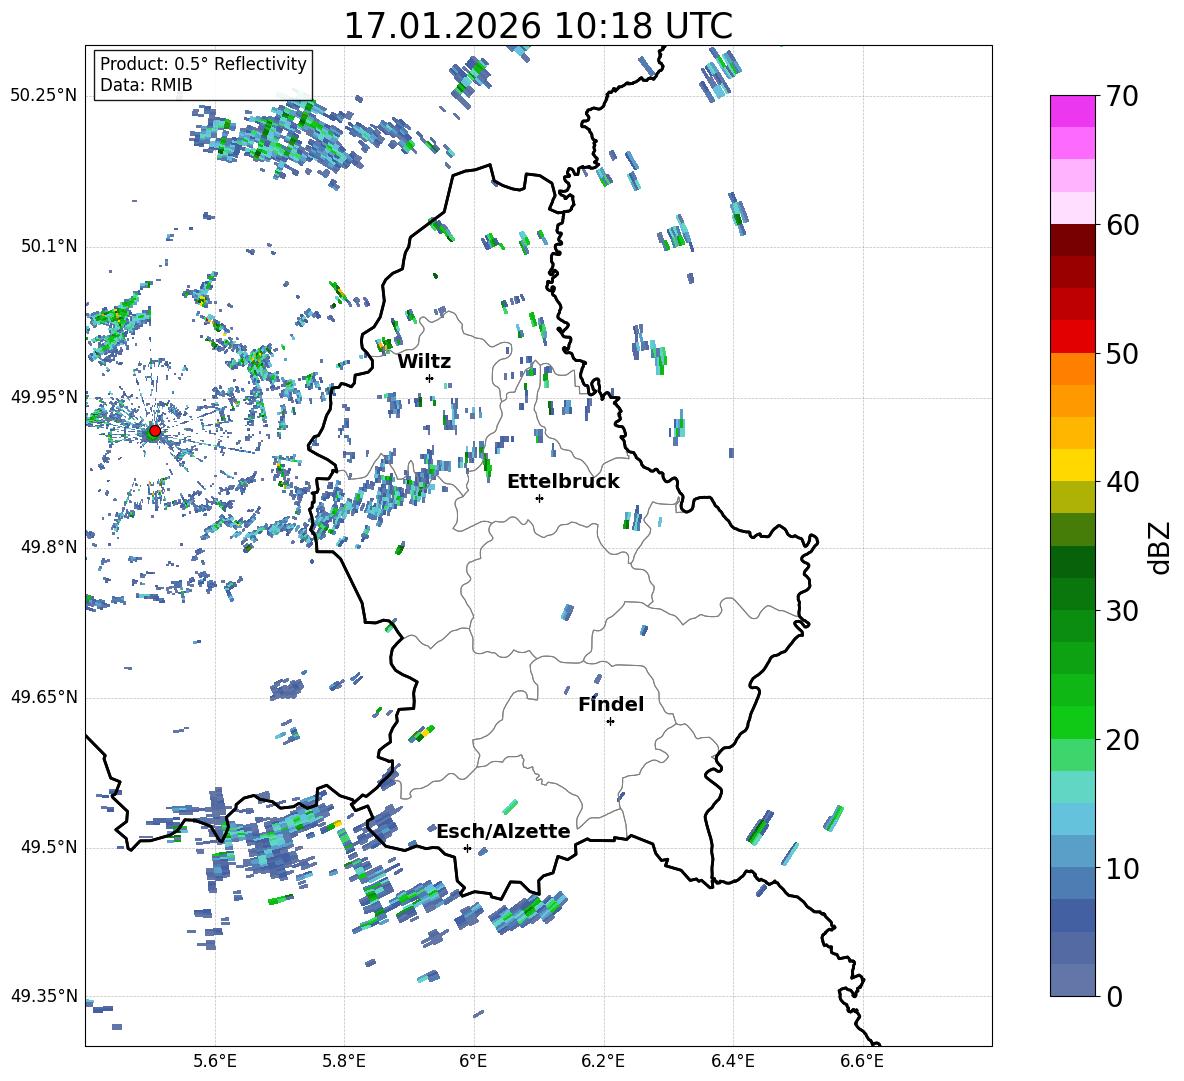
Task: Click the light blue colorbar segment just above 10
Action: (1072, 852)
